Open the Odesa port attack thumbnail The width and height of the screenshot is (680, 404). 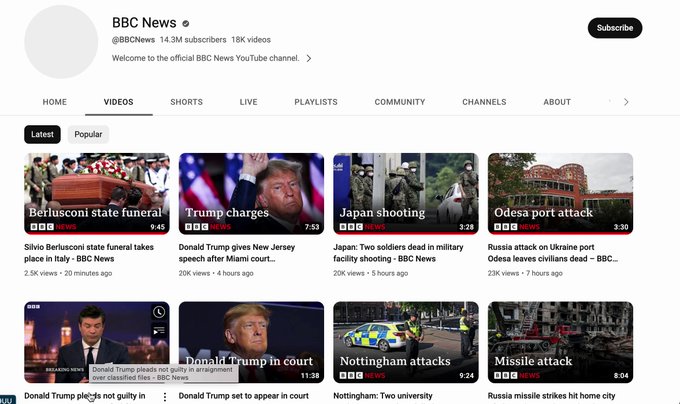[560, 194]
